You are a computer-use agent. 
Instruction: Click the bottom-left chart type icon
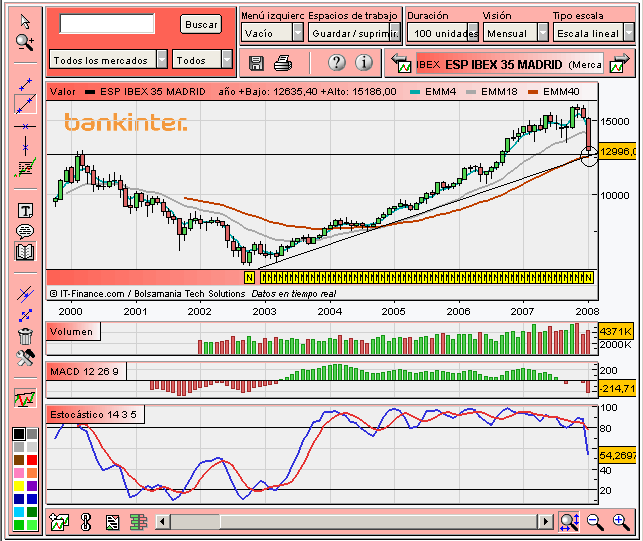point(59,522)
